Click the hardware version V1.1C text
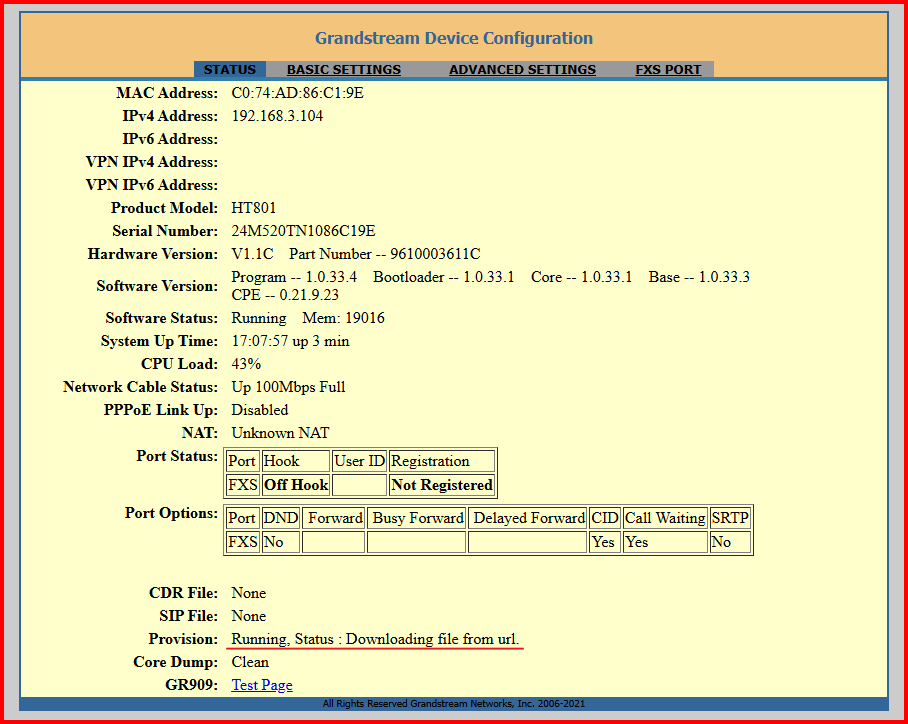Screen dimensions: 908x724 tap(254, 254)
